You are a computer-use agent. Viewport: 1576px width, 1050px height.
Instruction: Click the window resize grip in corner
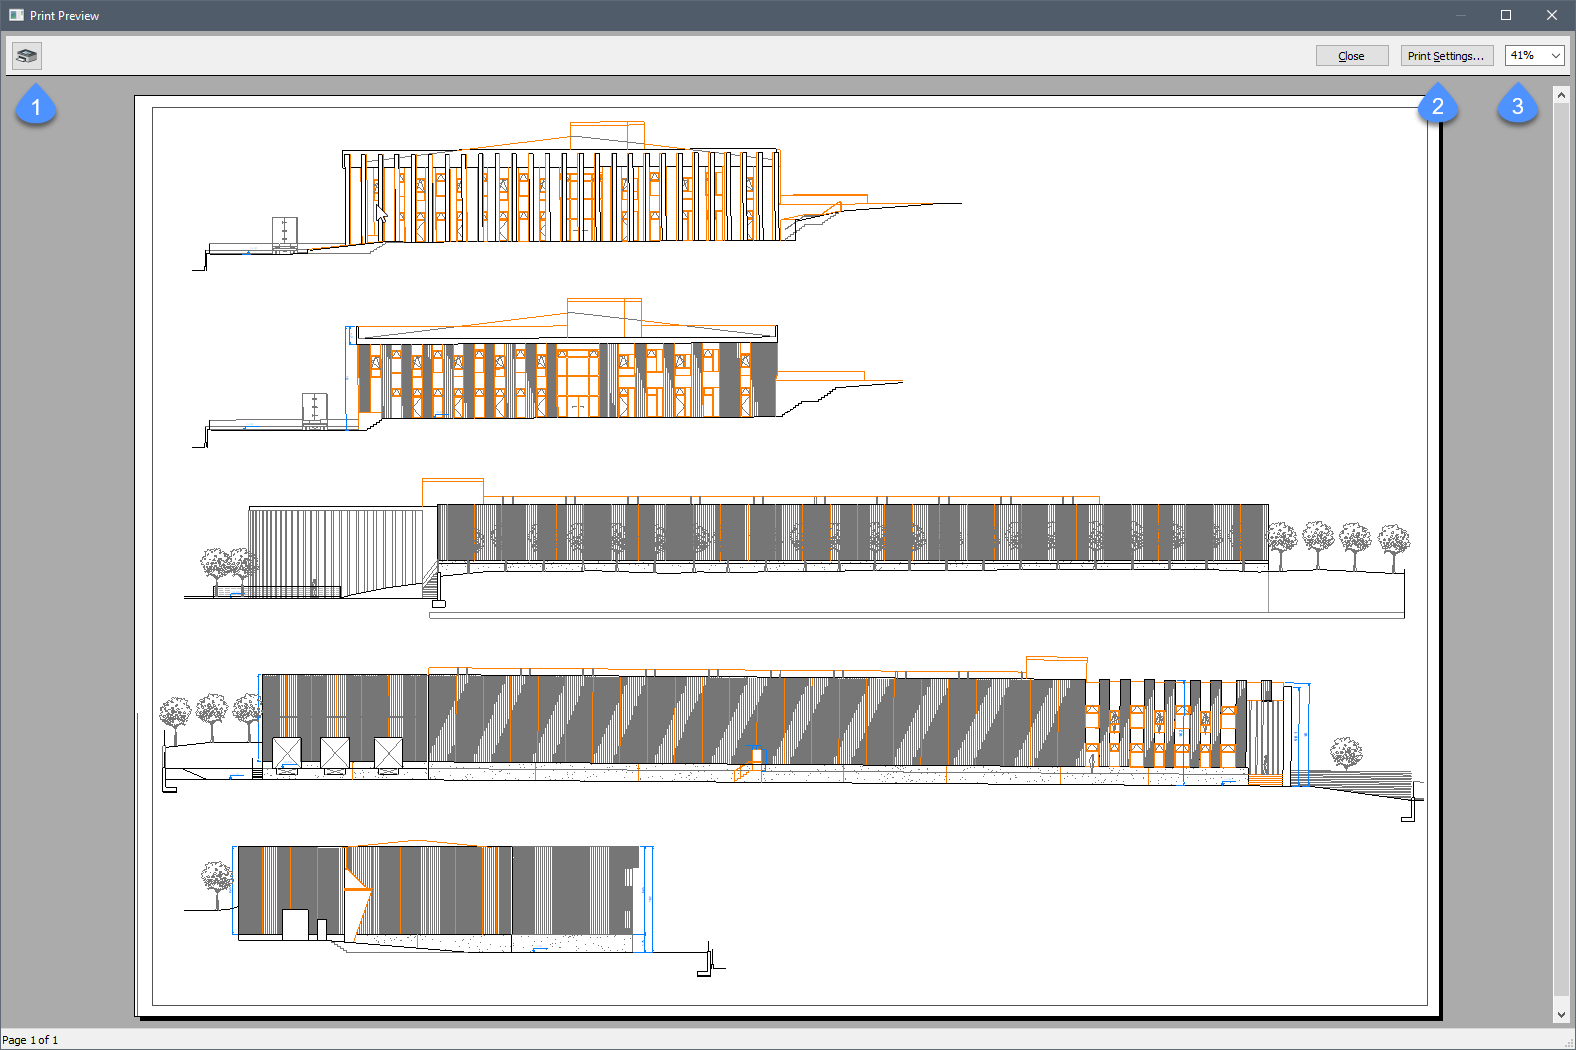coord(1567,1042)
